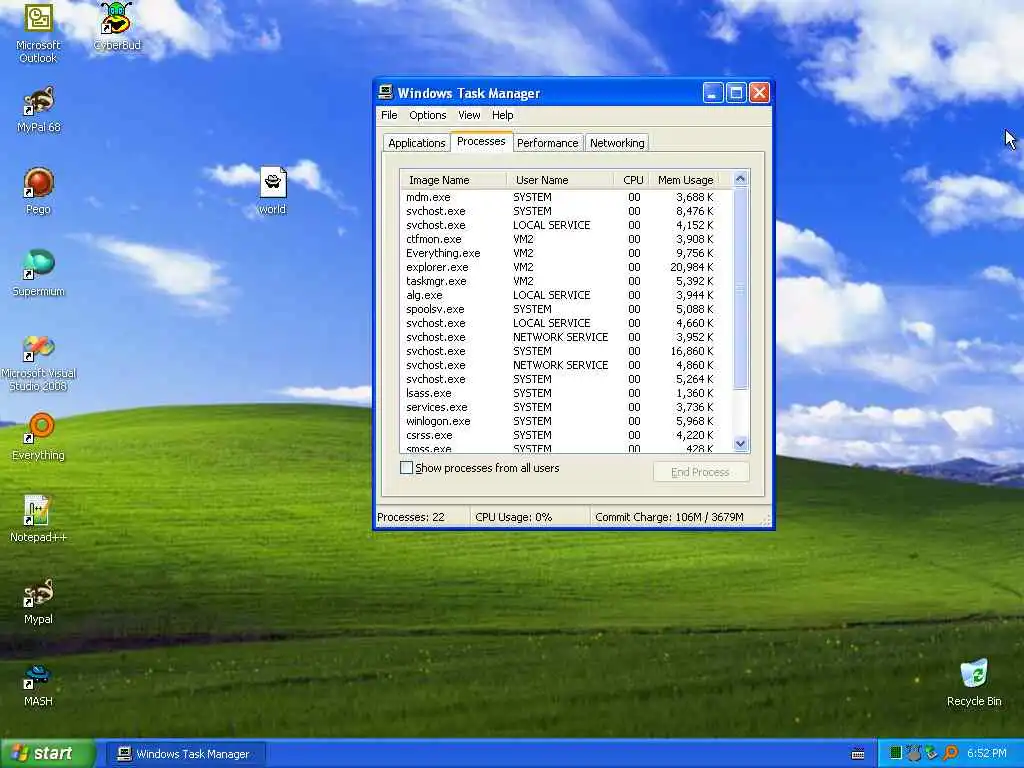Click the mouse-like tray icon
The height and width of the screenshot is (768, 1024).
(914, 754)
